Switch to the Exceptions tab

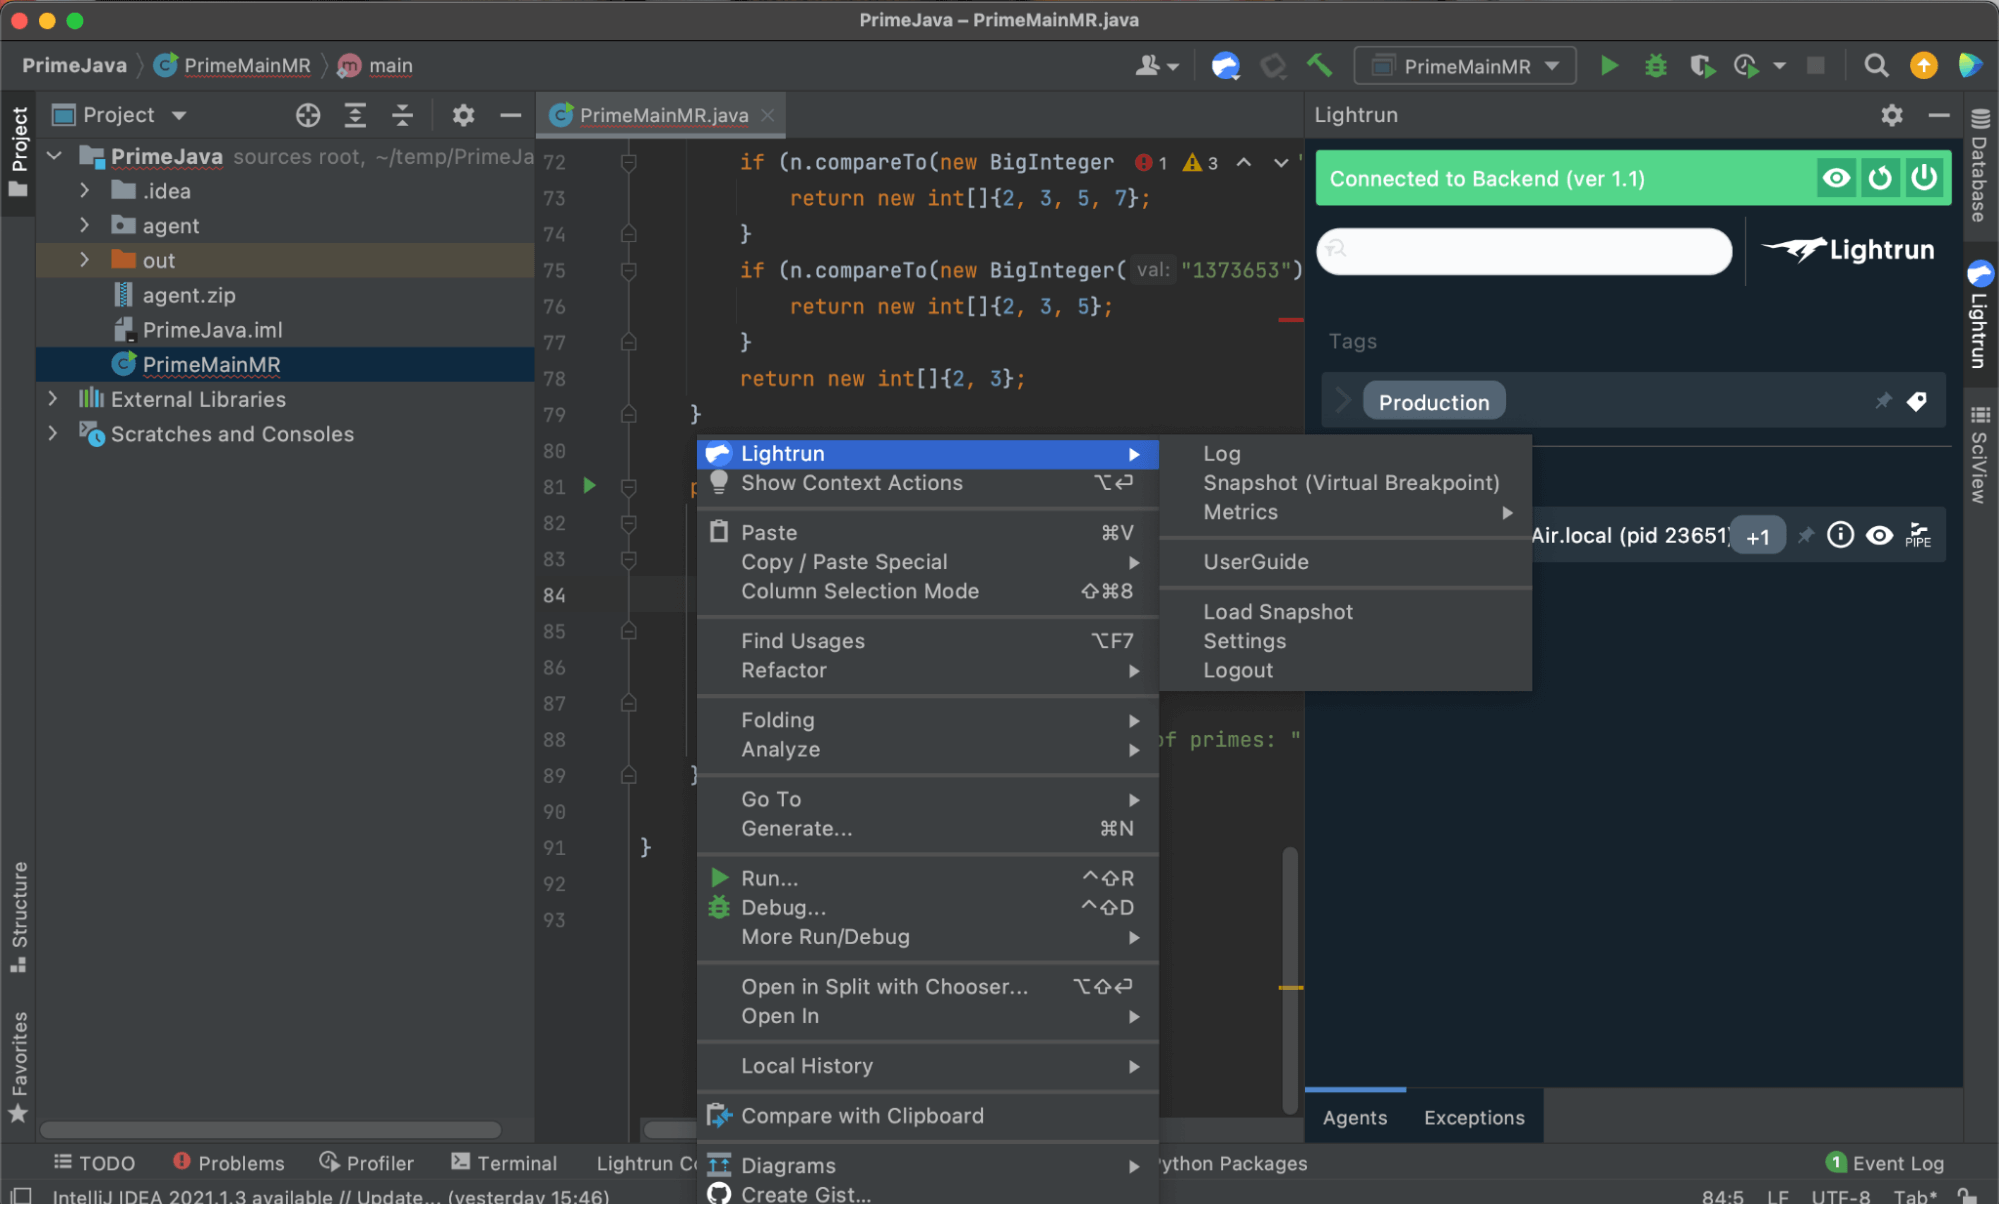[1474, 1117]
